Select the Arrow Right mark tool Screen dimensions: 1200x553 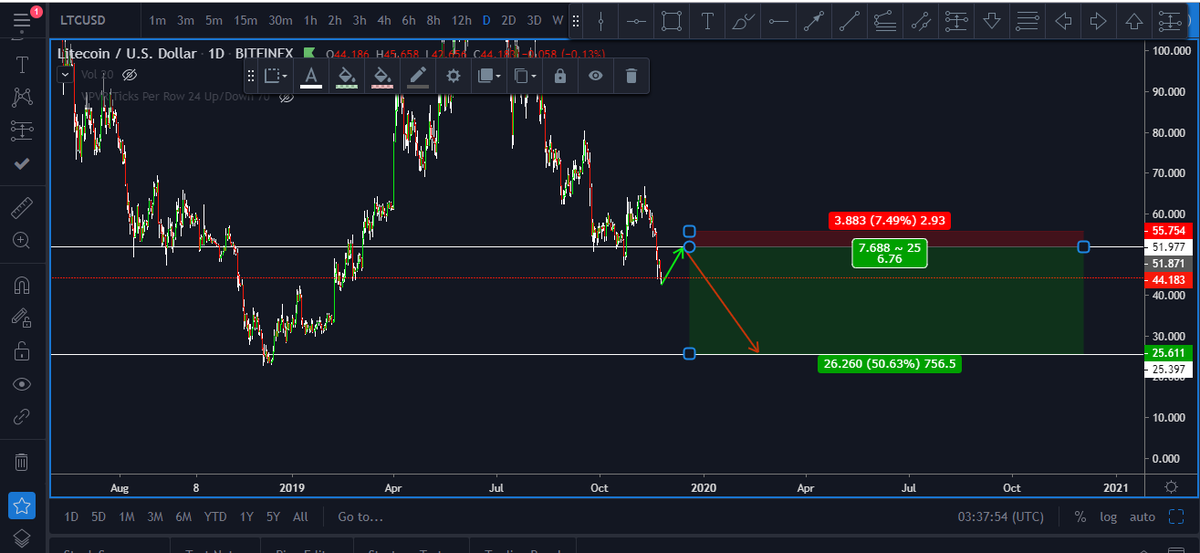tap(1097, 20)
